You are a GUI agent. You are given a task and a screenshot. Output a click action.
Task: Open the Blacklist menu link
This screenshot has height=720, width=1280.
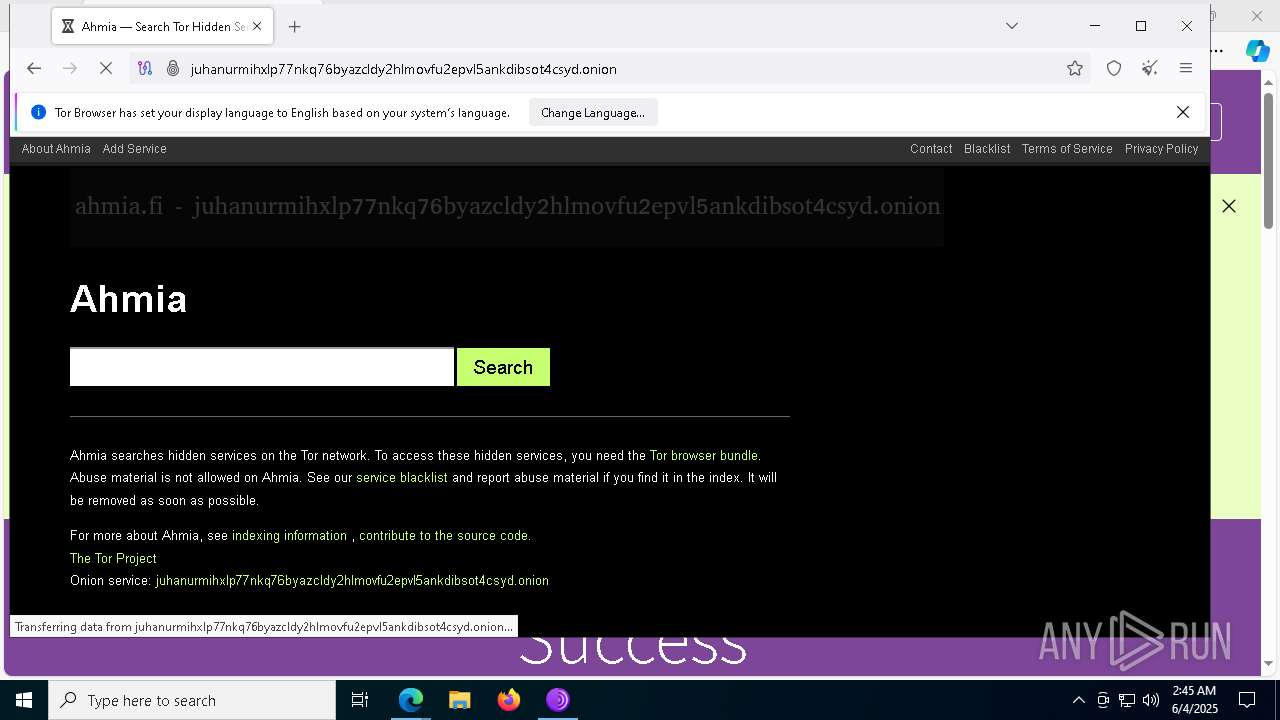pyautogui.click(x=987, y=149)
